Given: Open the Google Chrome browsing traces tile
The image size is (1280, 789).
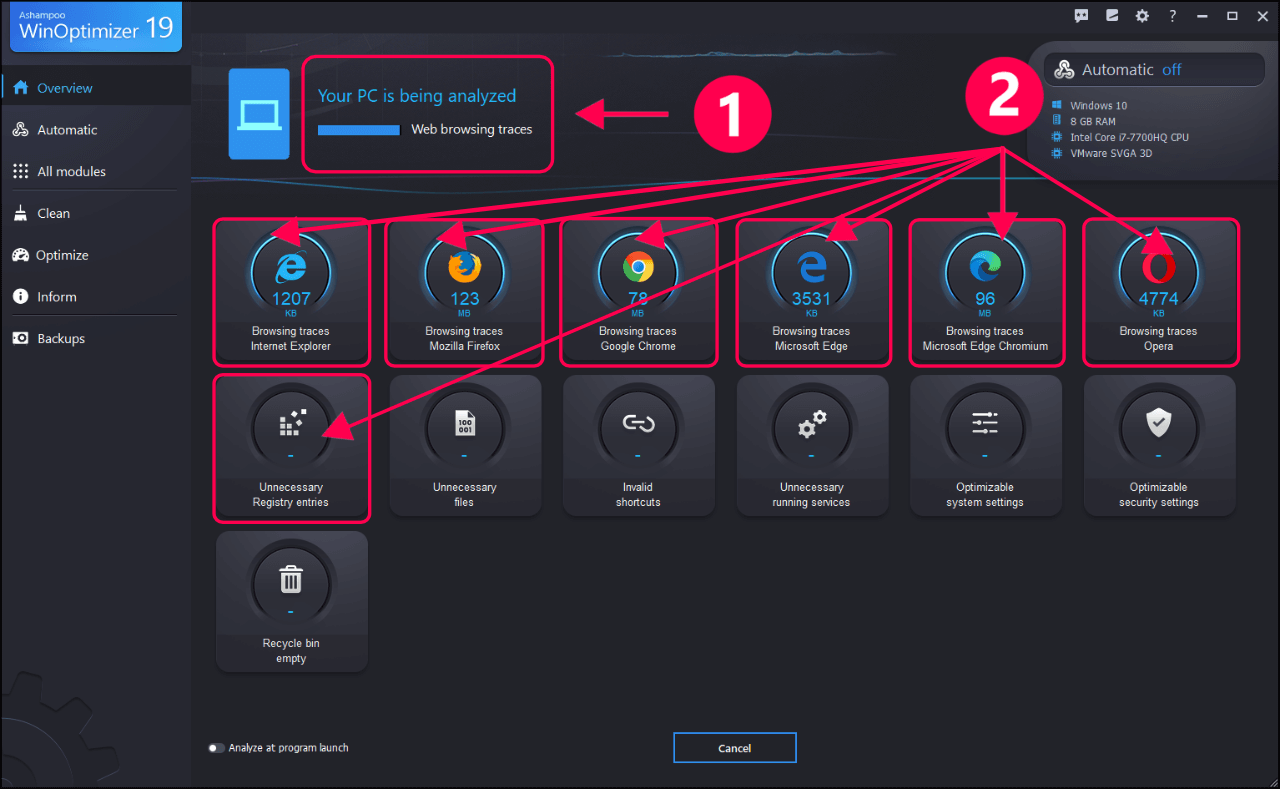Looking at the screenshot, I should (638, 291).
